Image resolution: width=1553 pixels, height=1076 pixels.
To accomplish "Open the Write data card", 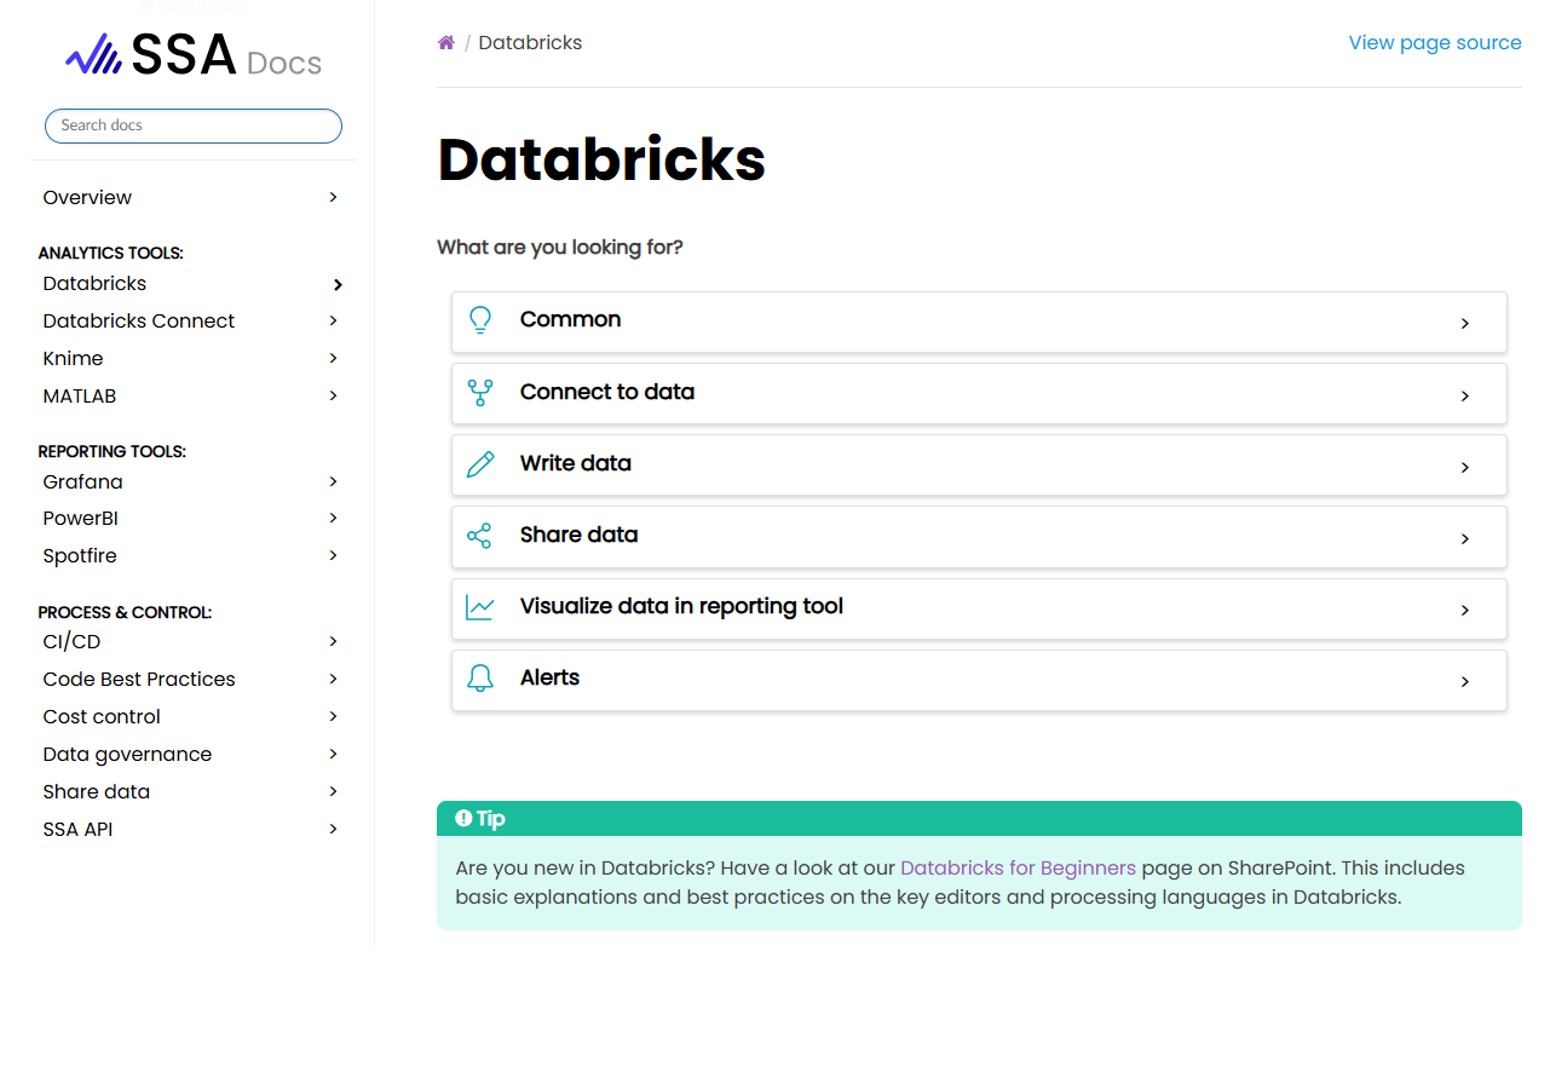I will pos(979,465).
